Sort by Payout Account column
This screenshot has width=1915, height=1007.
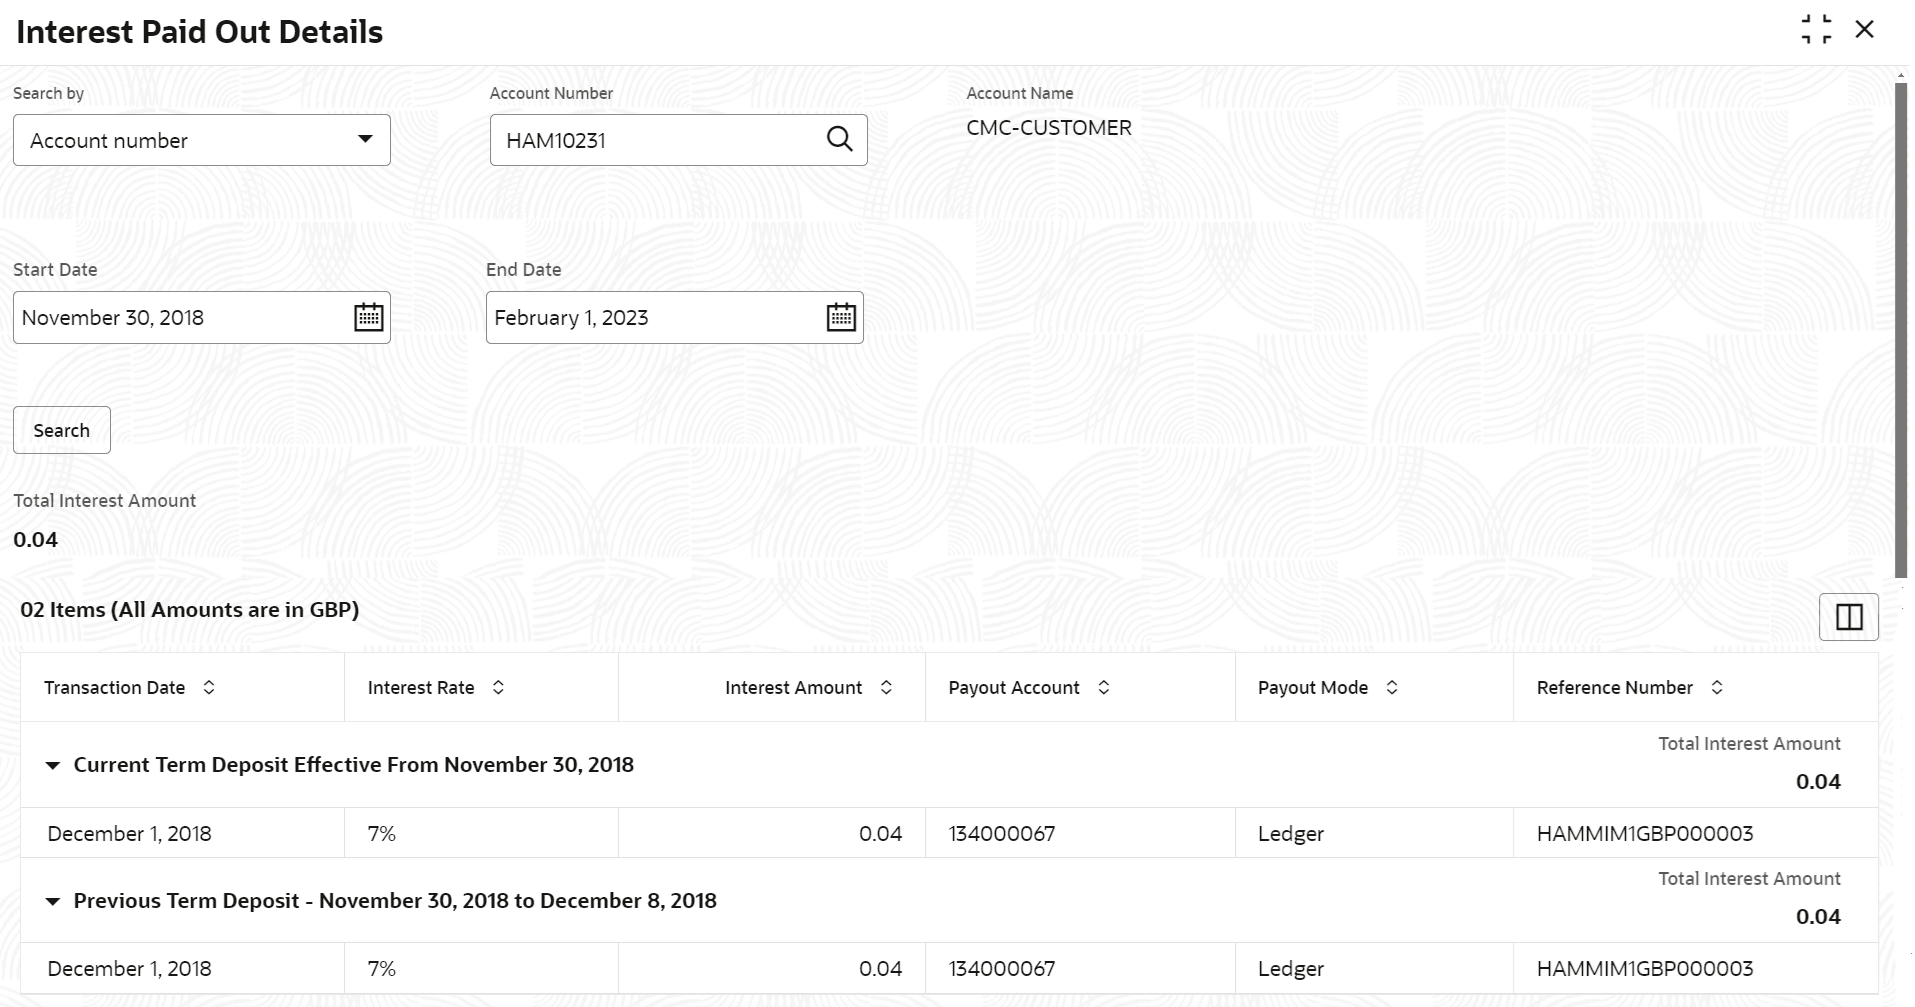(1104, 688)
